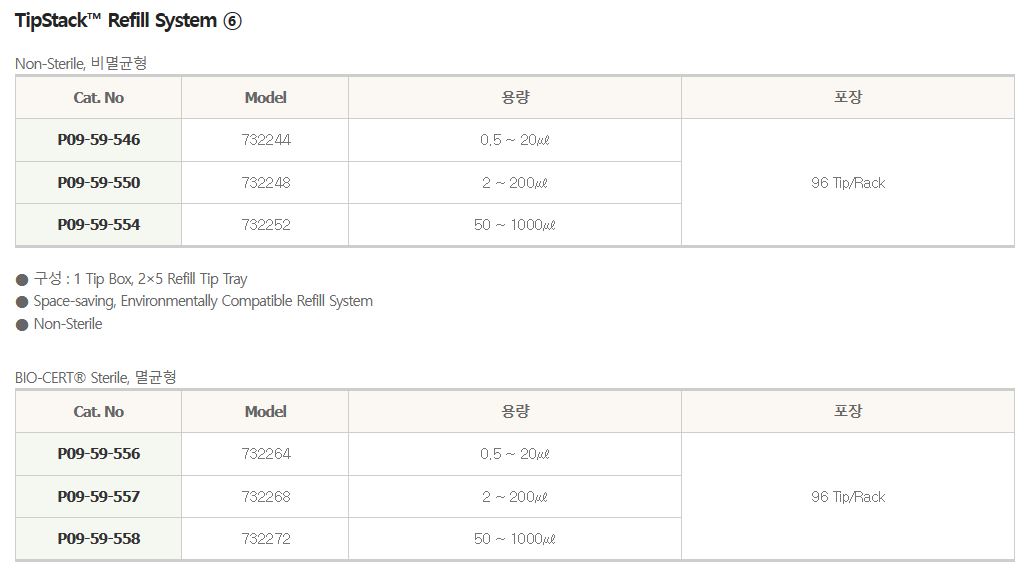Click catalog number P09-59-550
Image resolution: width=1024 pixels, height=575 pixels.
pos(99,183)
